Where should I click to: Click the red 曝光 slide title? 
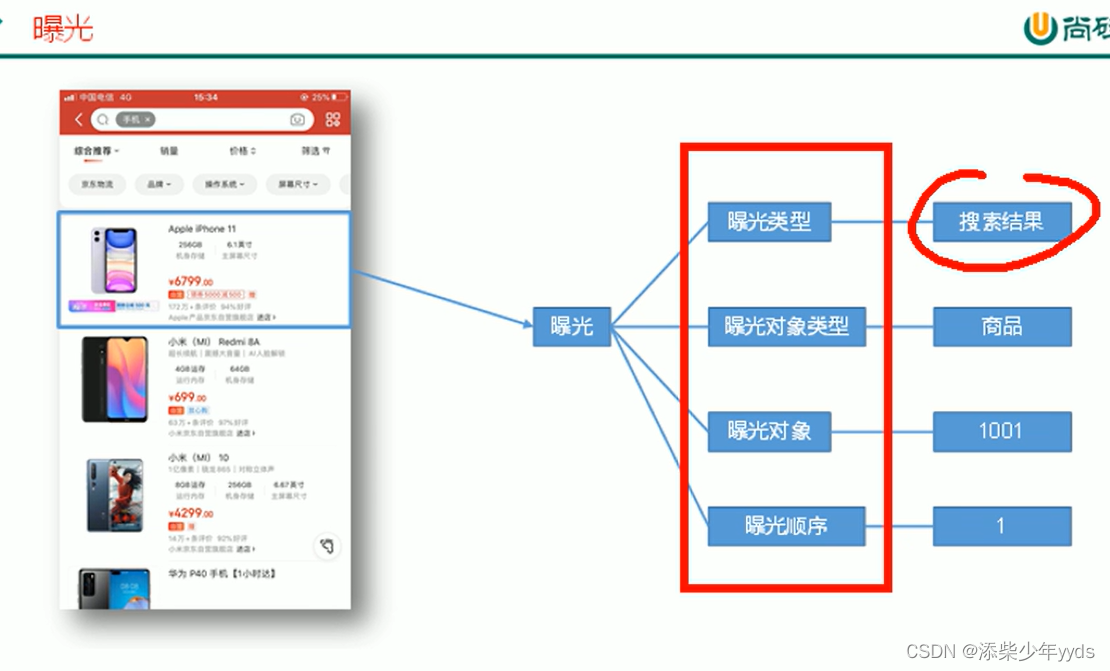coord(63,29)
